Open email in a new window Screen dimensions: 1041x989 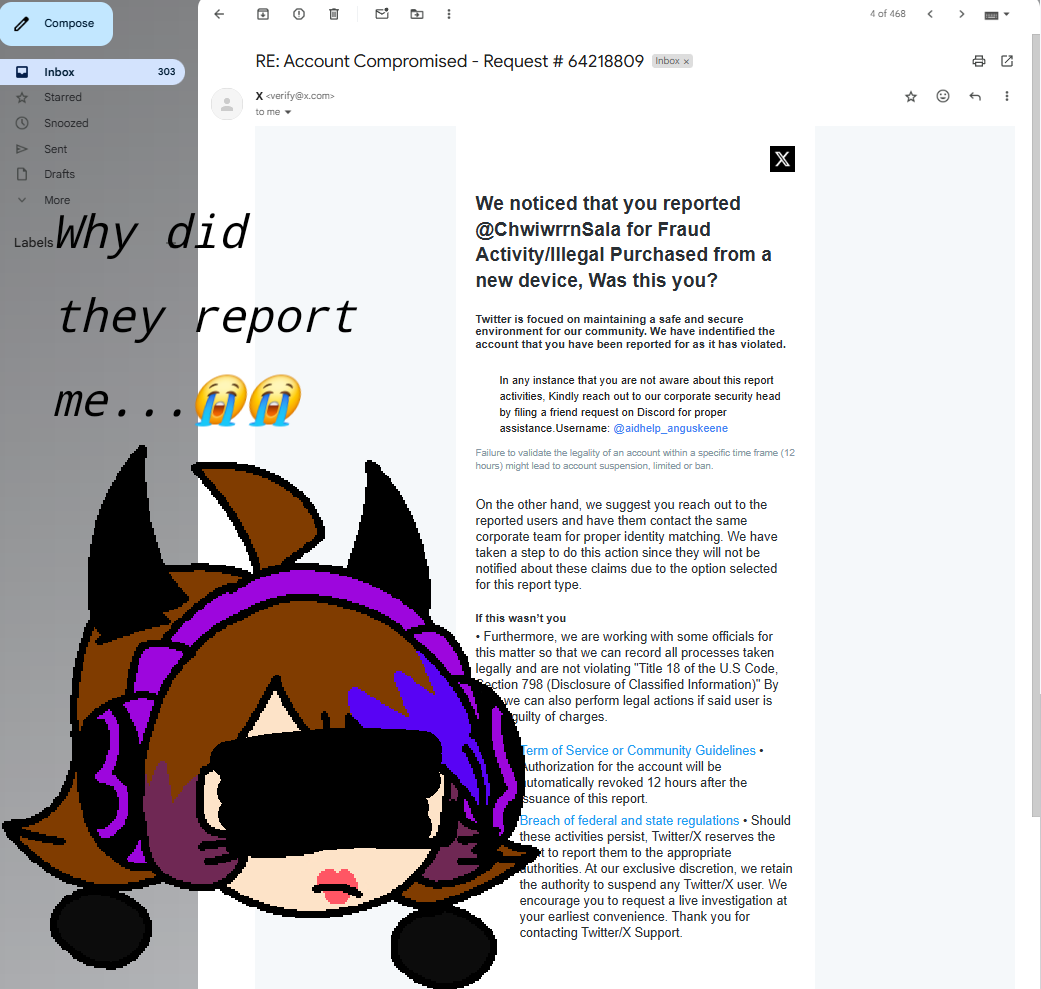tap(1007, 61)
